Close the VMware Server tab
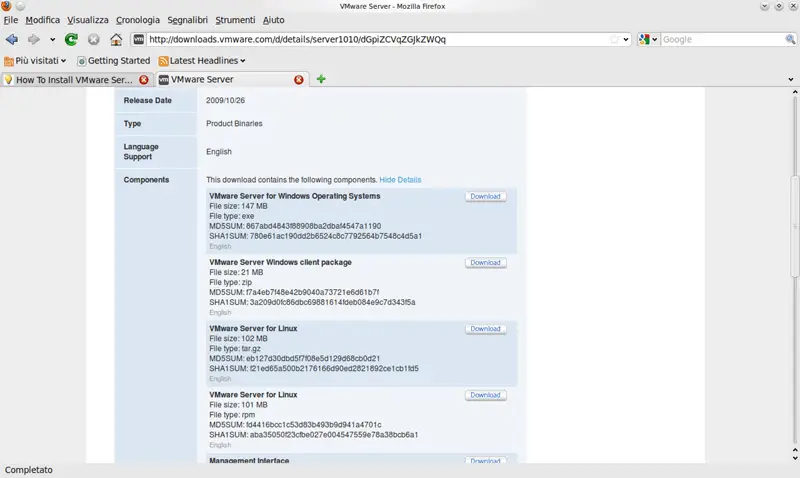Screen dimensions: 800x478 coord(298,80)
